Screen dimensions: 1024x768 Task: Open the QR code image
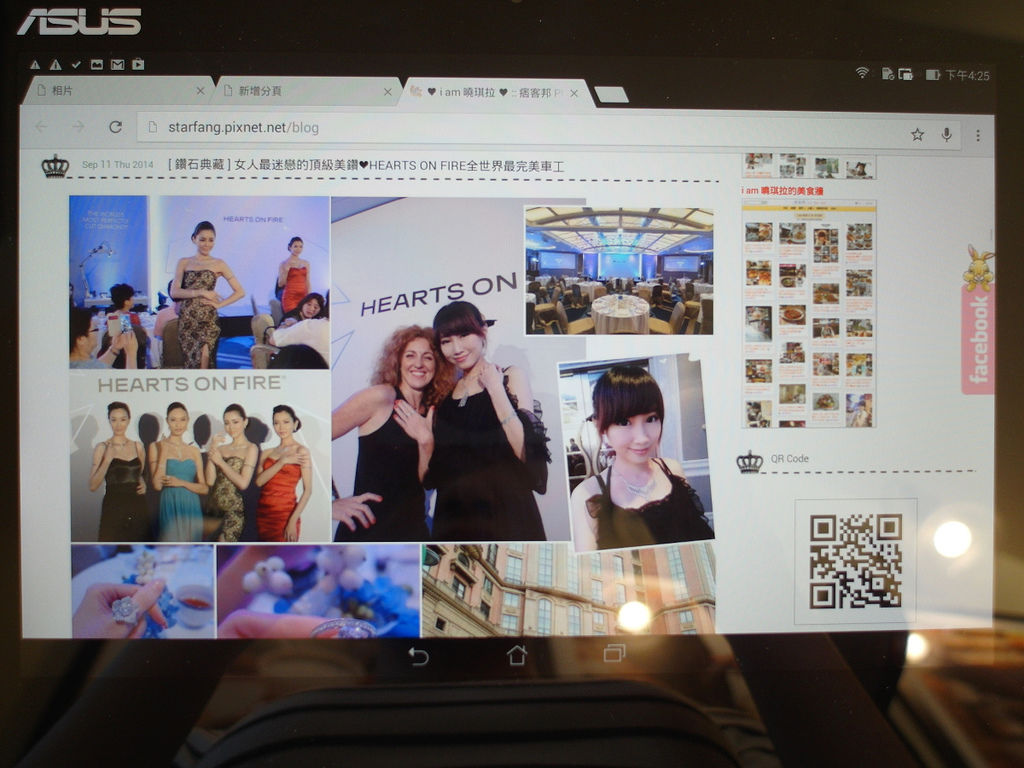point(856,560)
